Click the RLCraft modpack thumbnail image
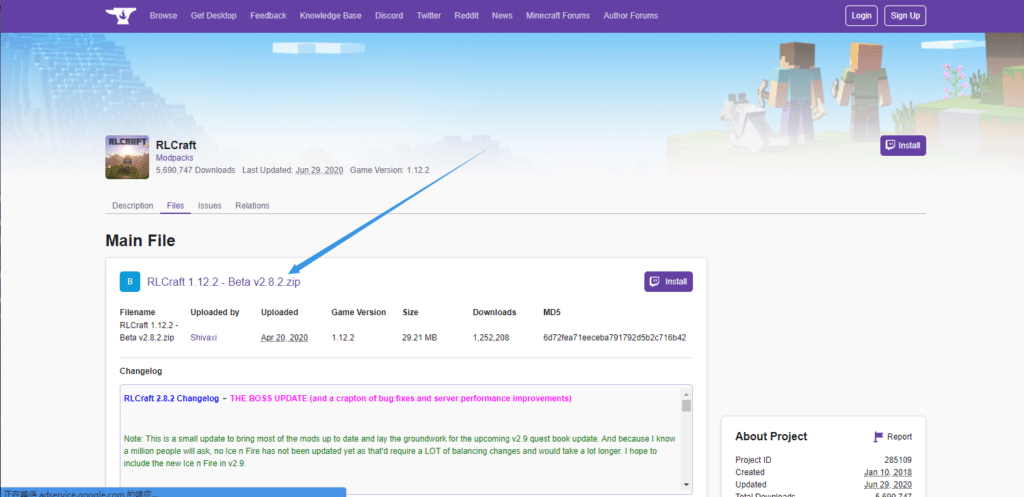Viewport: 1024px width, 497px height. click(x=127, y=157)
